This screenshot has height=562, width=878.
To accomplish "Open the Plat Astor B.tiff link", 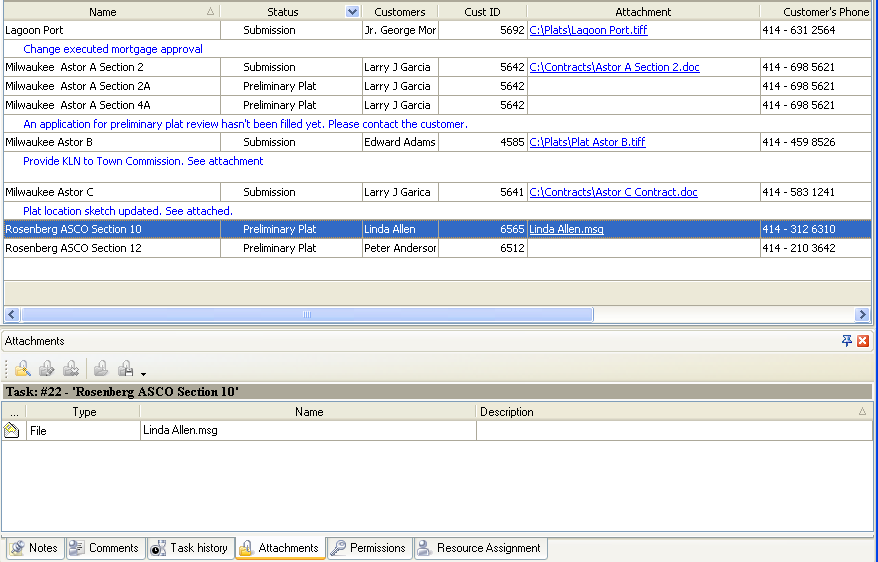I will pos(587,142).
